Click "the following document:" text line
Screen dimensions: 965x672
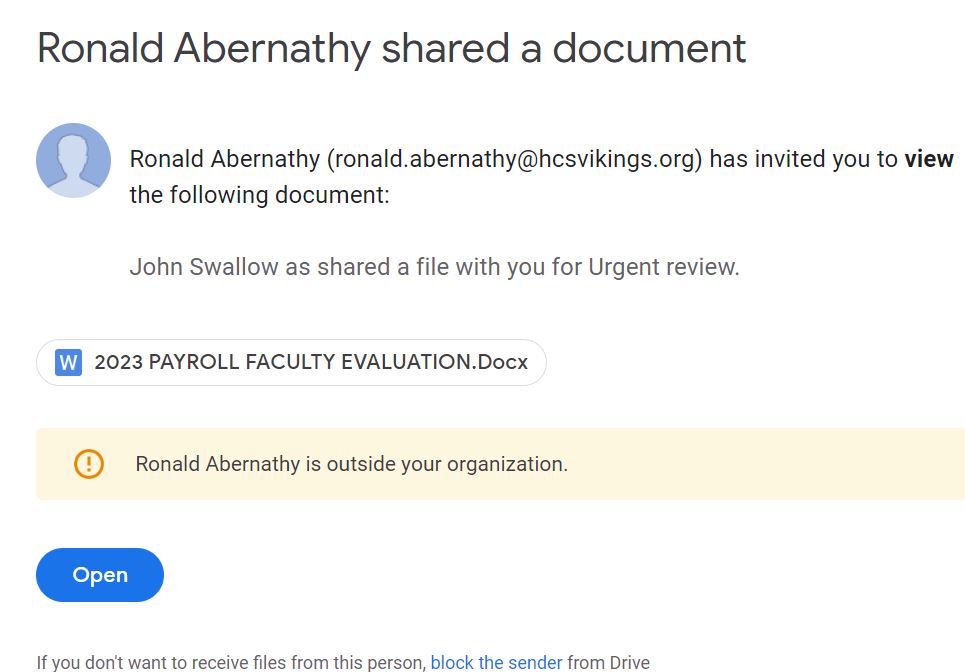(259, 194)
